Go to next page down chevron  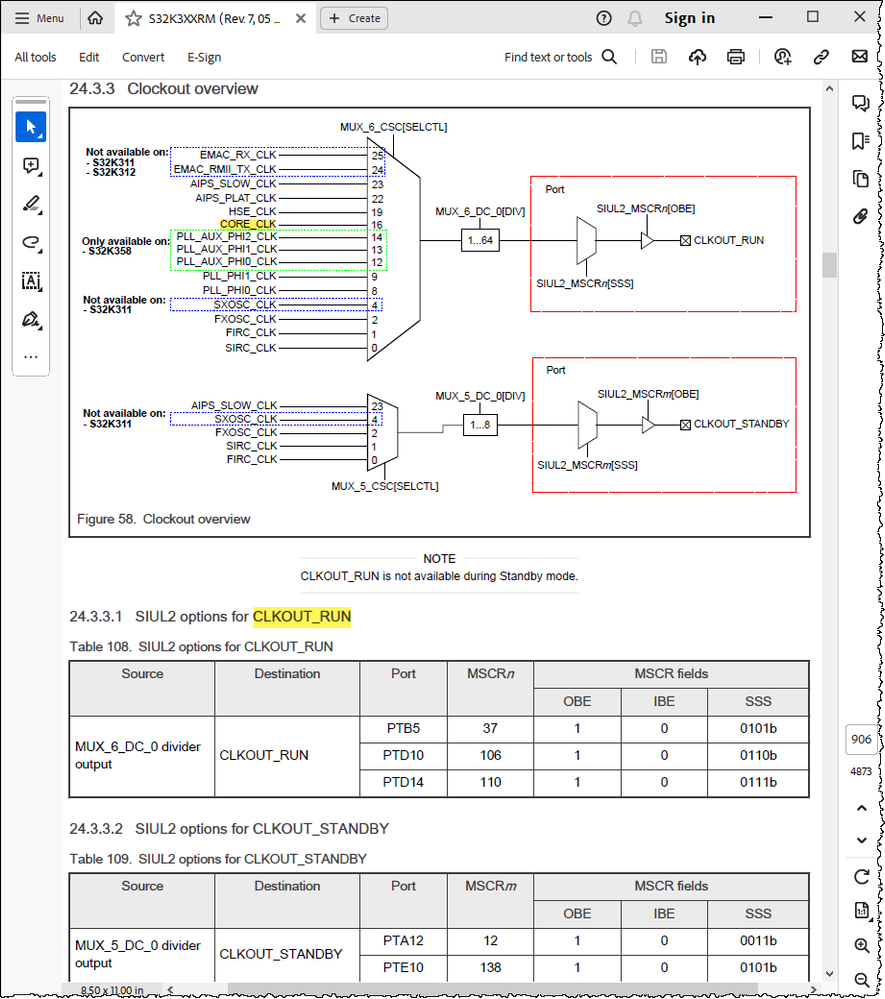[x=861, y=840]
